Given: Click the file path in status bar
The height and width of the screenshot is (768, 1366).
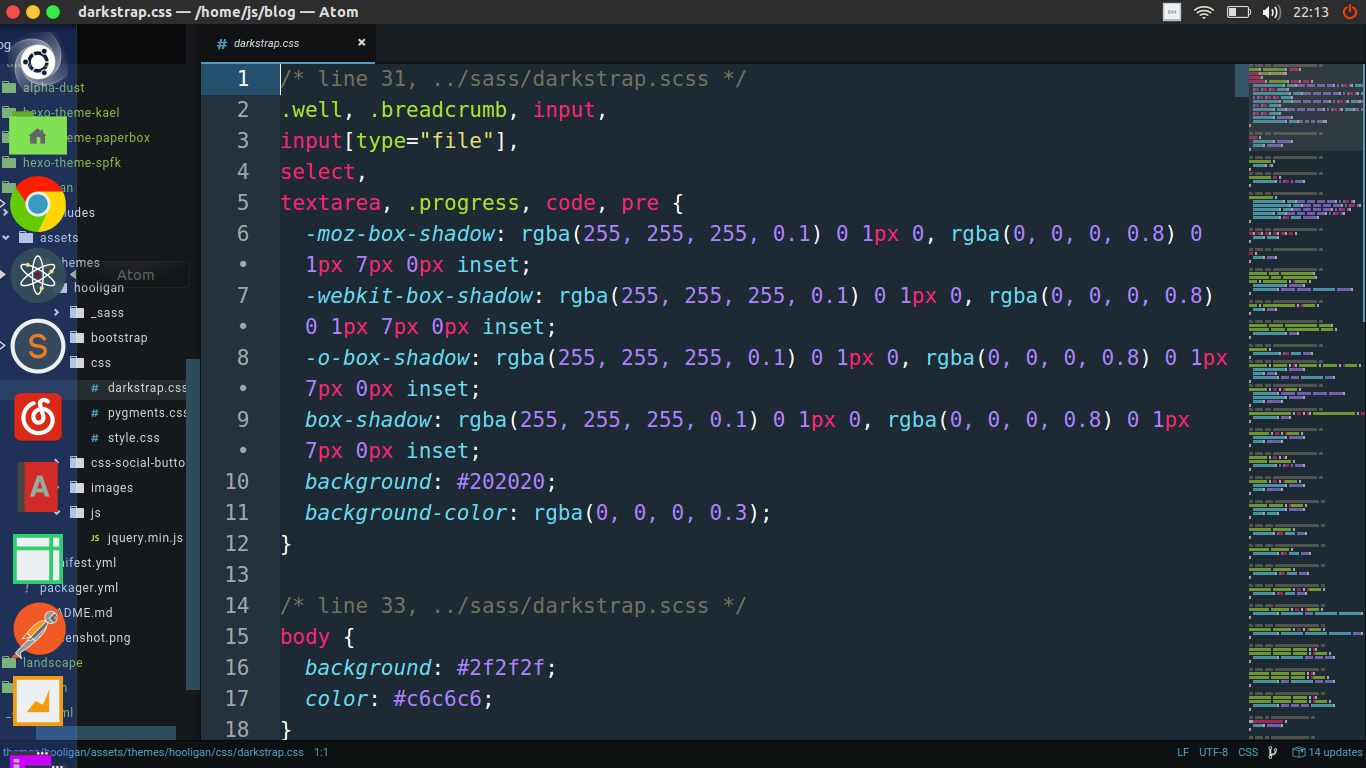Looking at the screenshot, I should (153, 752).
